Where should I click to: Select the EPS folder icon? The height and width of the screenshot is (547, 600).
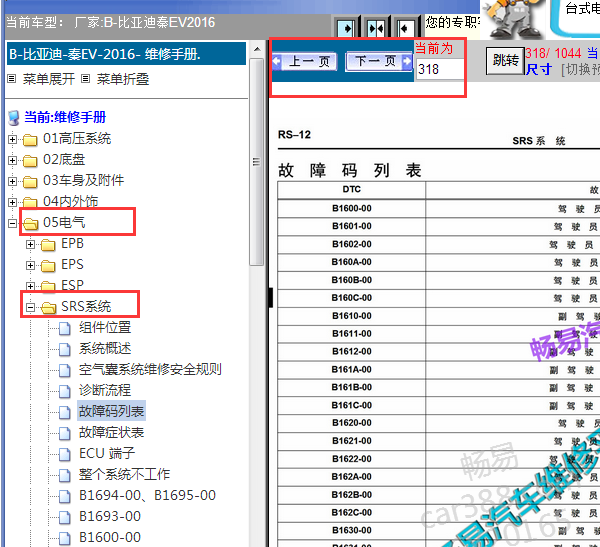point(48,266)
